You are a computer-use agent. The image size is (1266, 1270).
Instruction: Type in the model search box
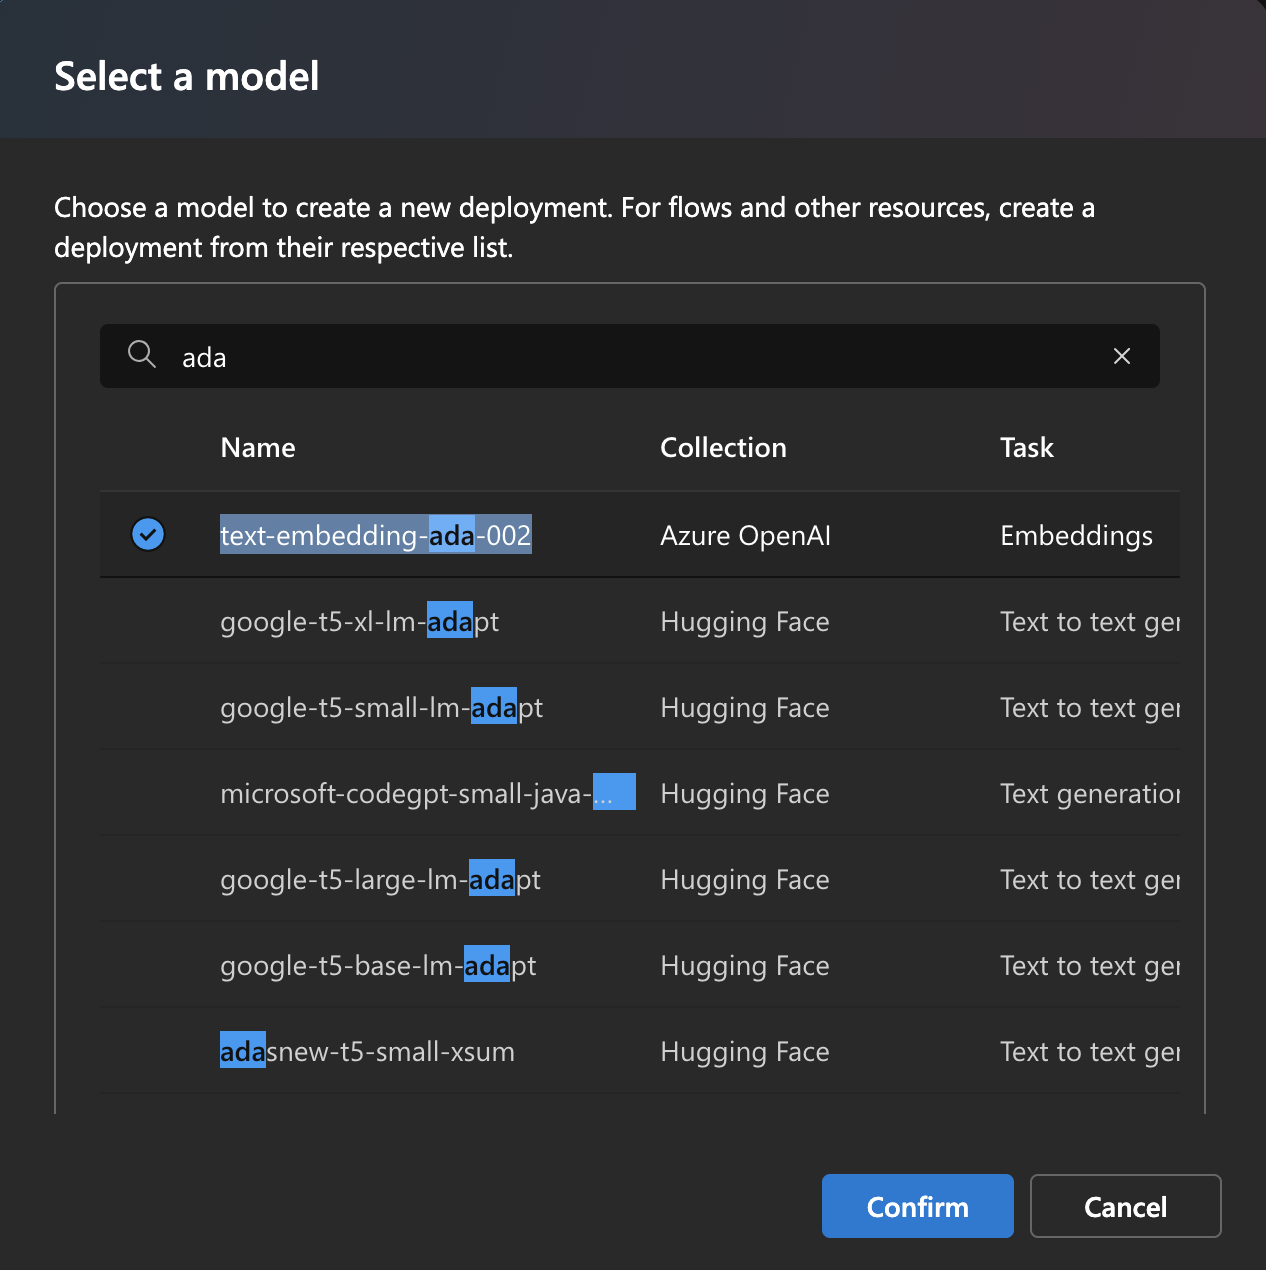(640, 357)
